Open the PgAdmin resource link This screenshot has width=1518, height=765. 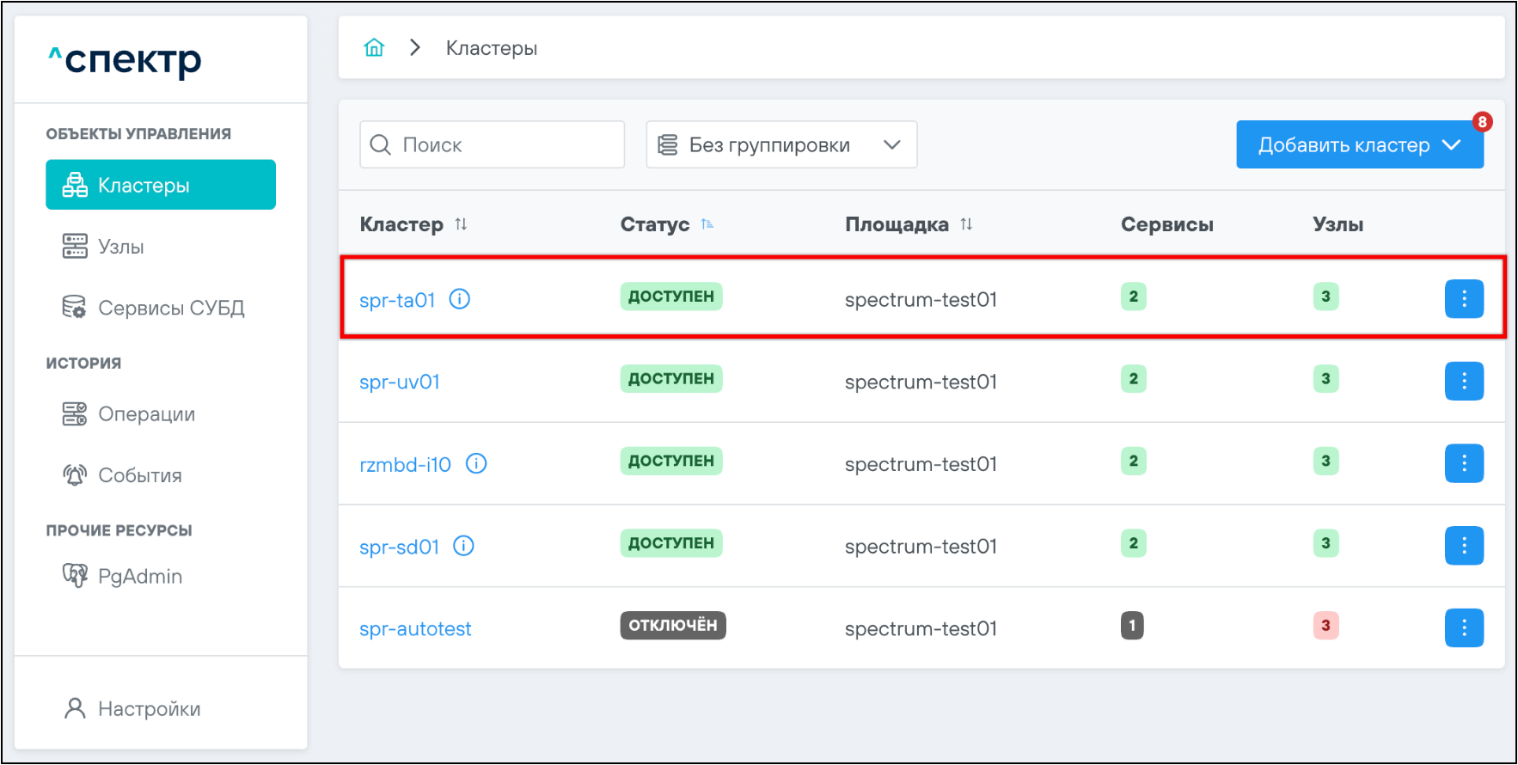pos(139,577)
